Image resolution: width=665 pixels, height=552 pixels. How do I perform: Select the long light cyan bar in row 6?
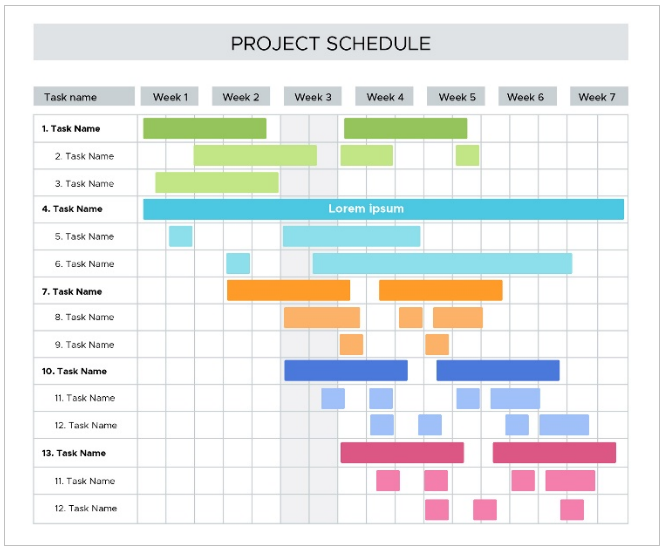(x=442, y=263)
